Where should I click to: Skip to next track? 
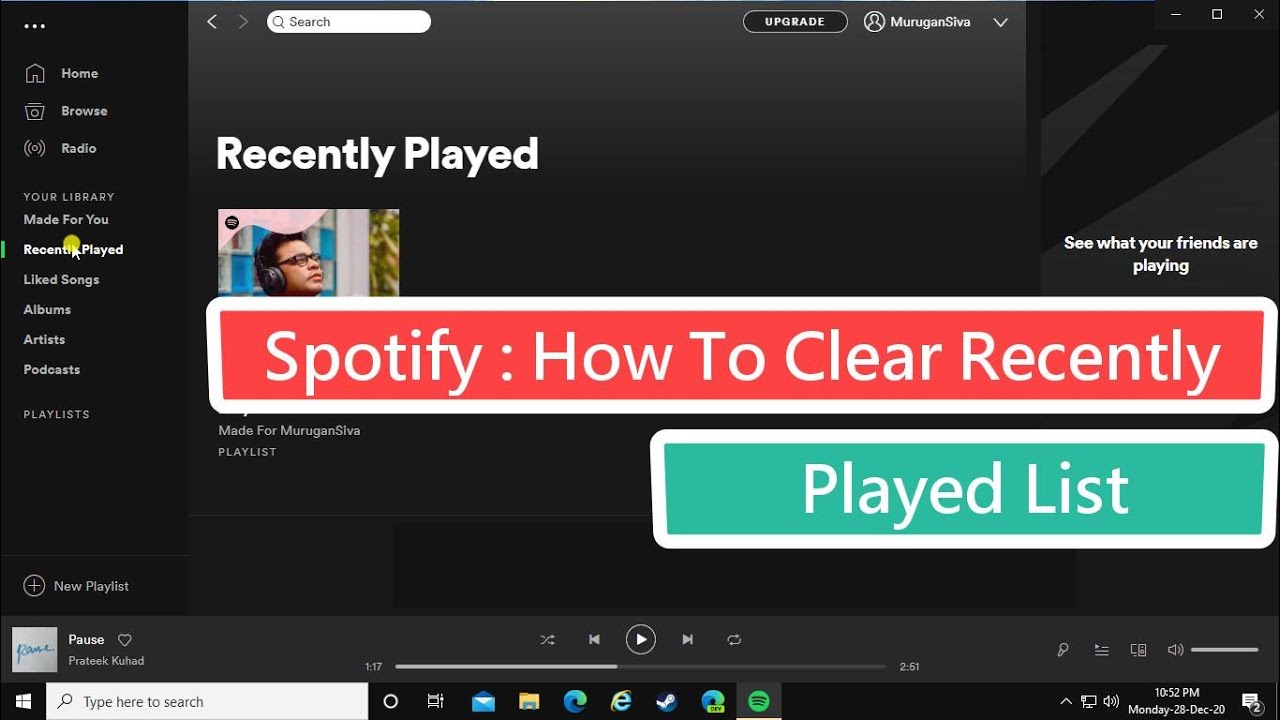[x=687, y=640]
